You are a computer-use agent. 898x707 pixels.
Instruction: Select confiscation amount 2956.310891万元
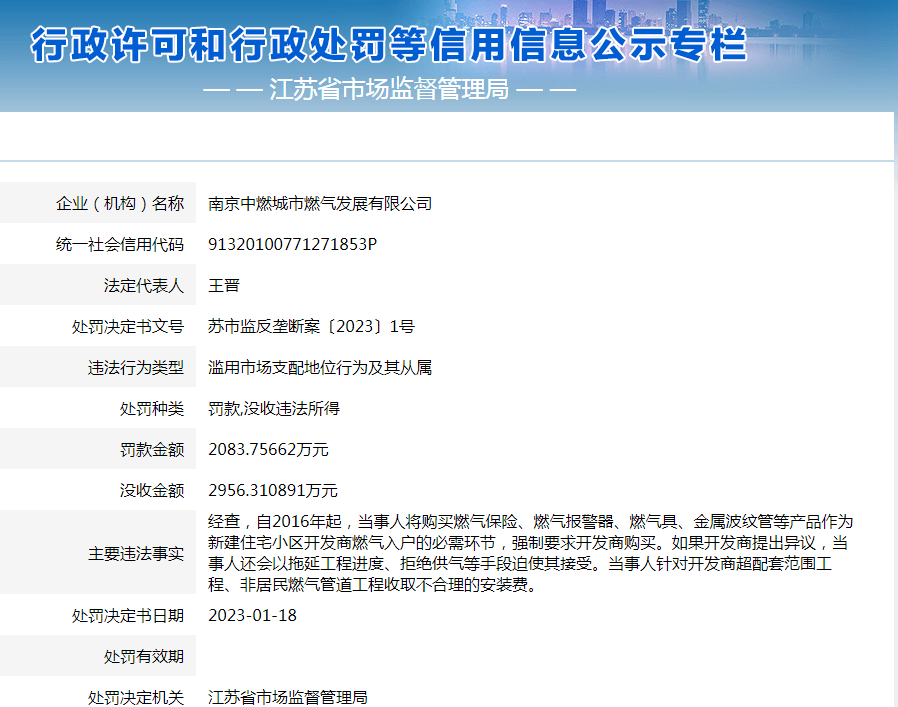(x=273, y=491)
